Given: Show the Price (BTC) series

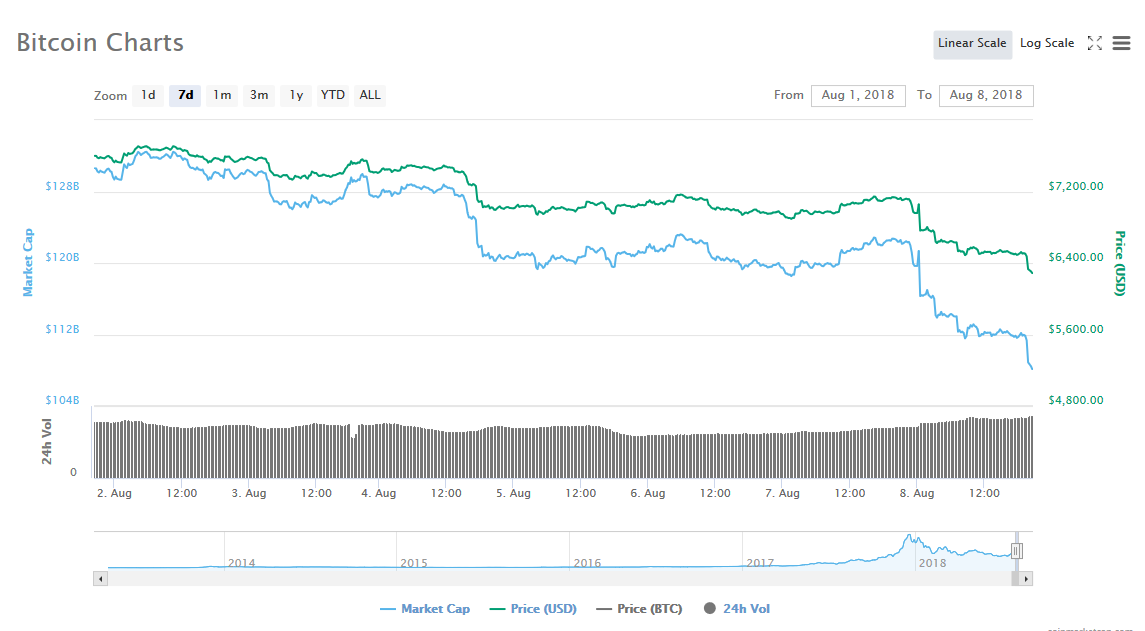Looking at the screenshot, I should pos(639,608).
